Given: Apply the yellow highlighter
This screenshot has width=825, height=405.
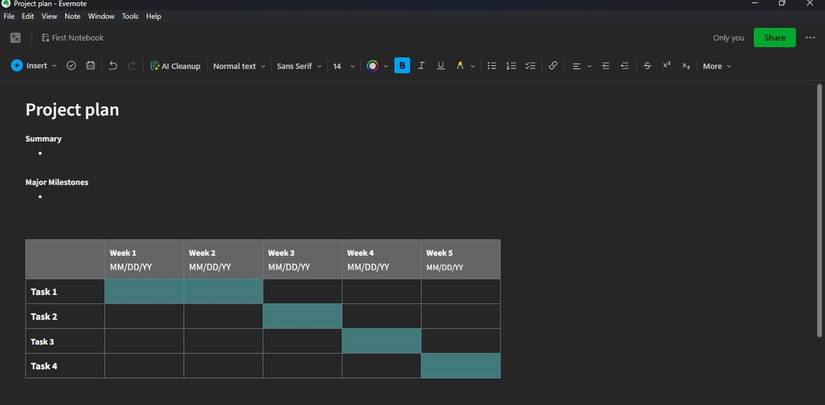Looking at the screenshot, I should (460, 66).
